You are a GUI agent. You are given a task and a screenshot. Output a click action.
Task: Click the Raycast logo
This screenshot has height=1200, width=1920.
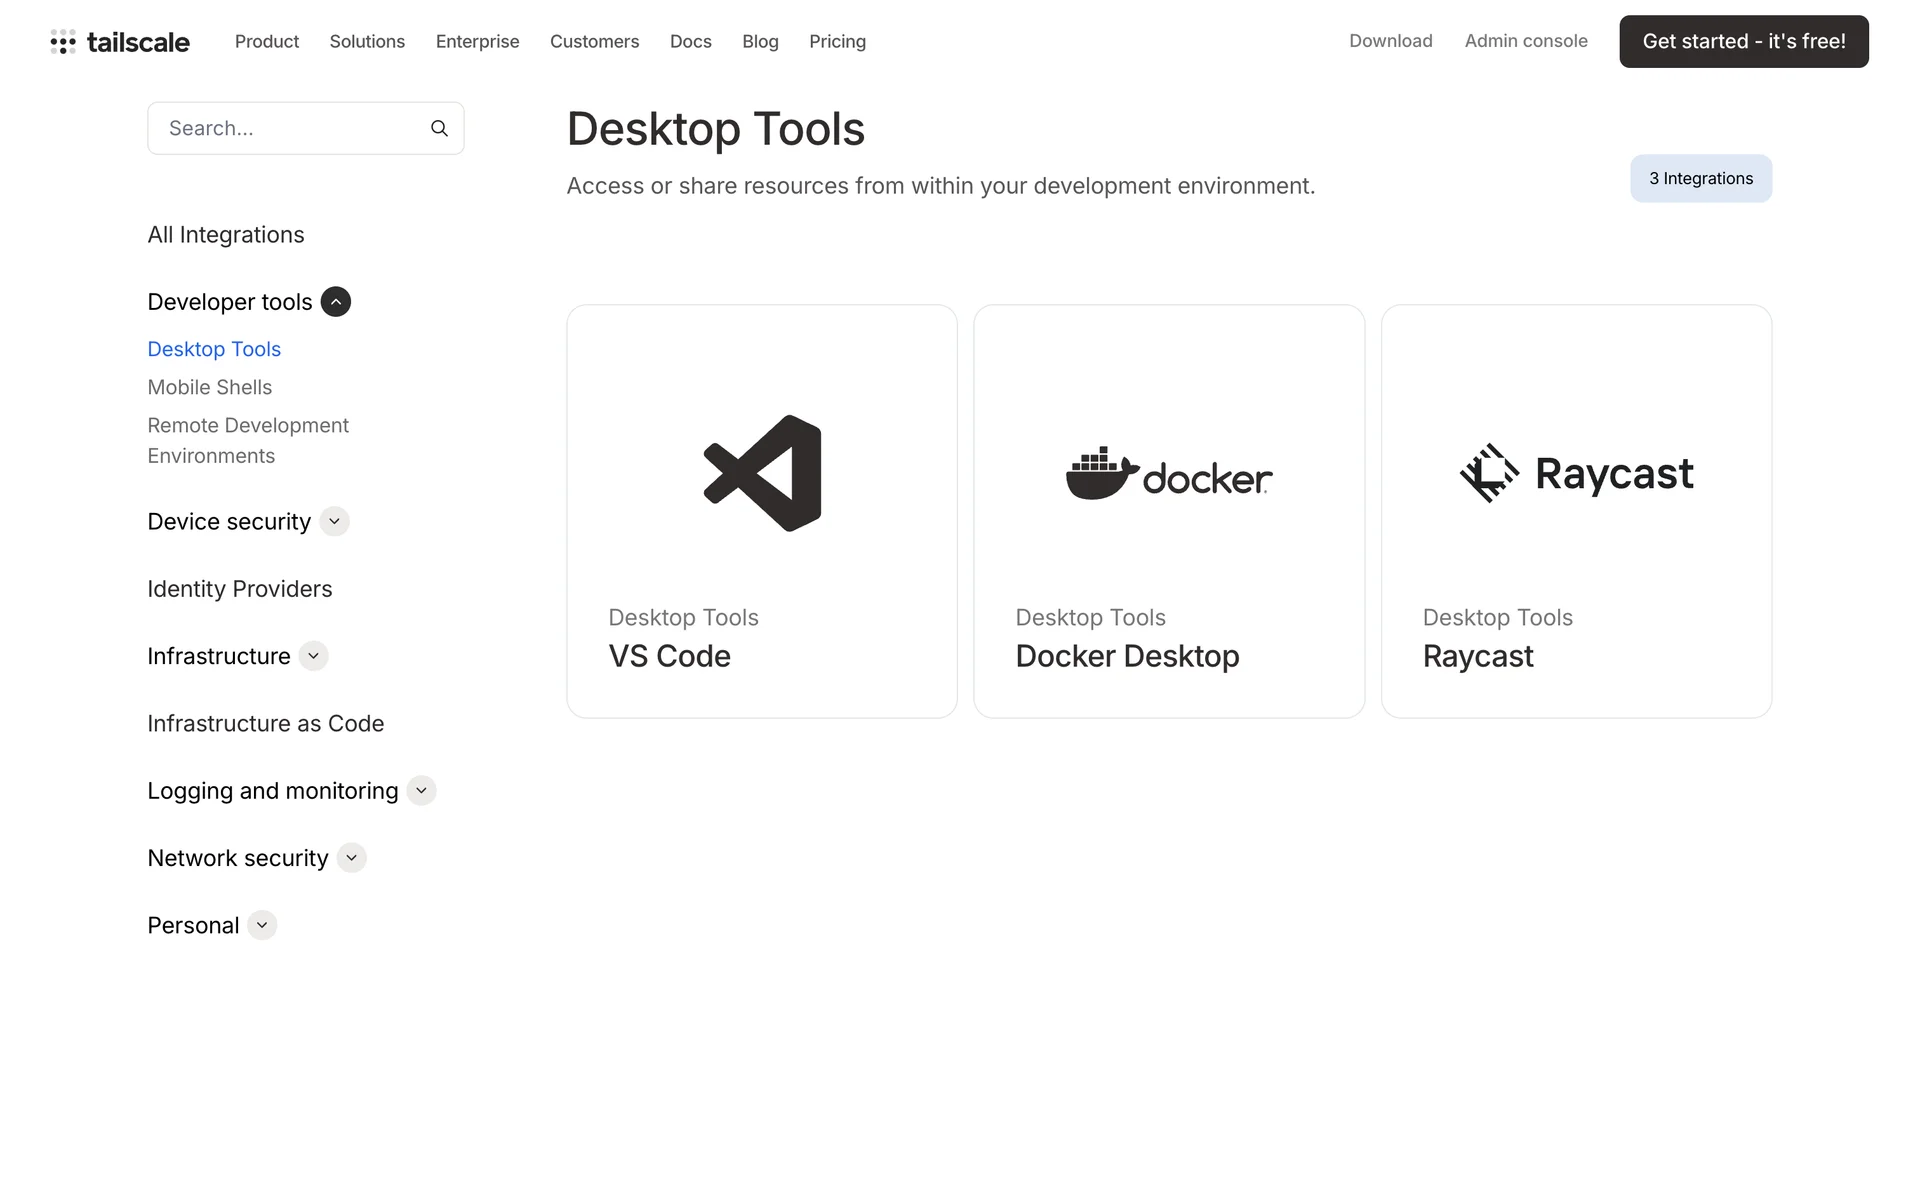coord(1576,473)
